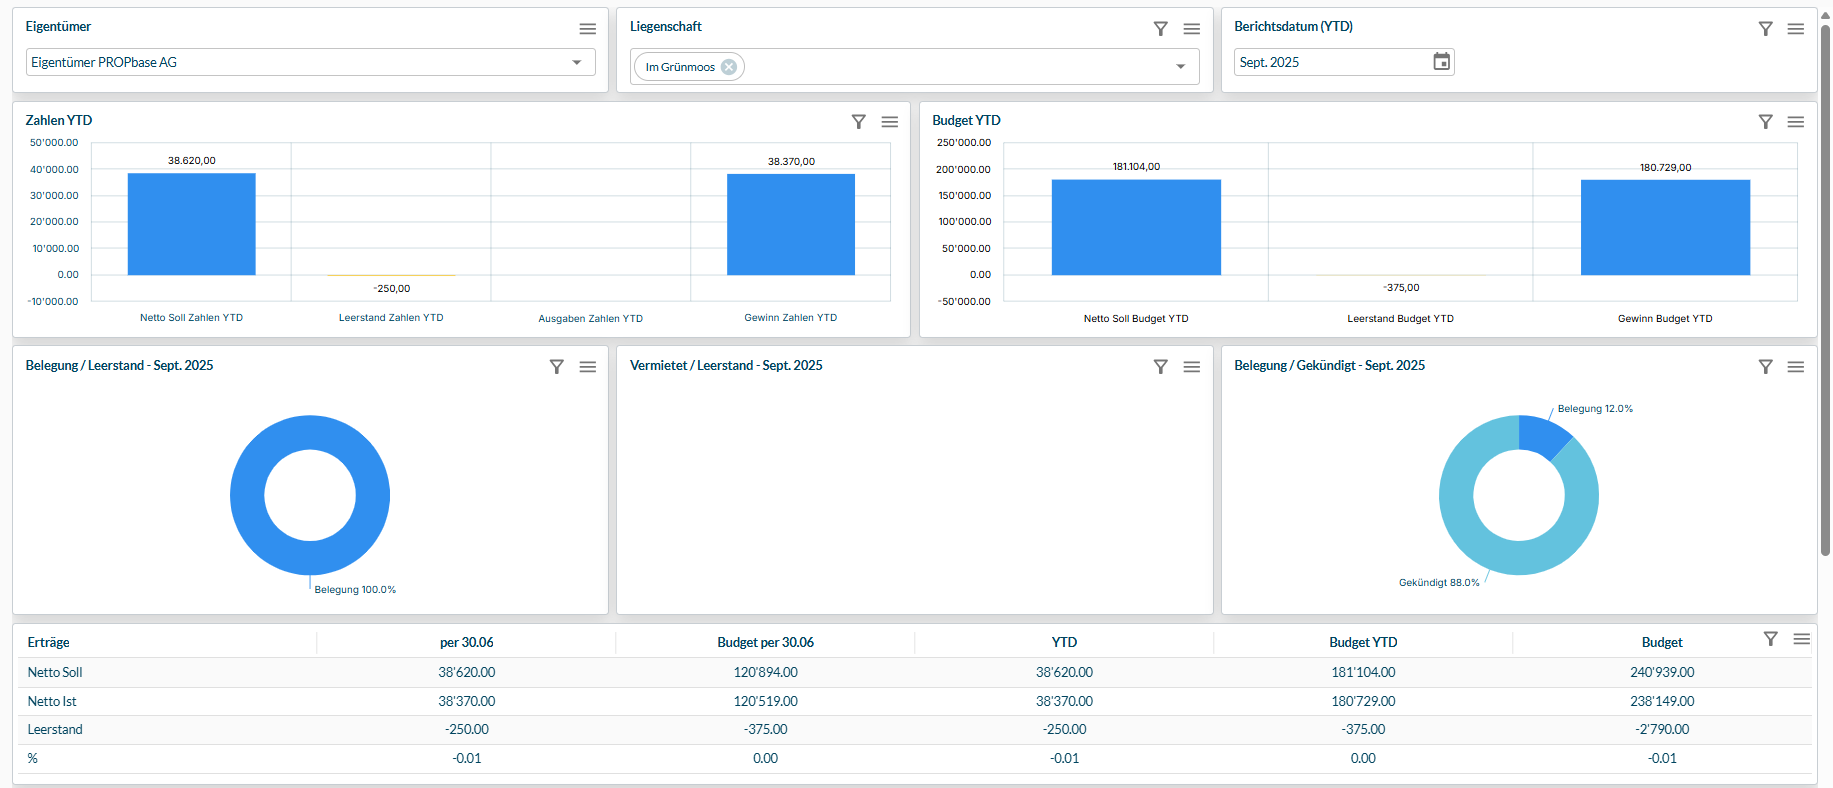Open the Vermietet / Leerstand panel menu
Image resolution: width=1833 pixels, height=788 pixels.
click(1191, 367)
